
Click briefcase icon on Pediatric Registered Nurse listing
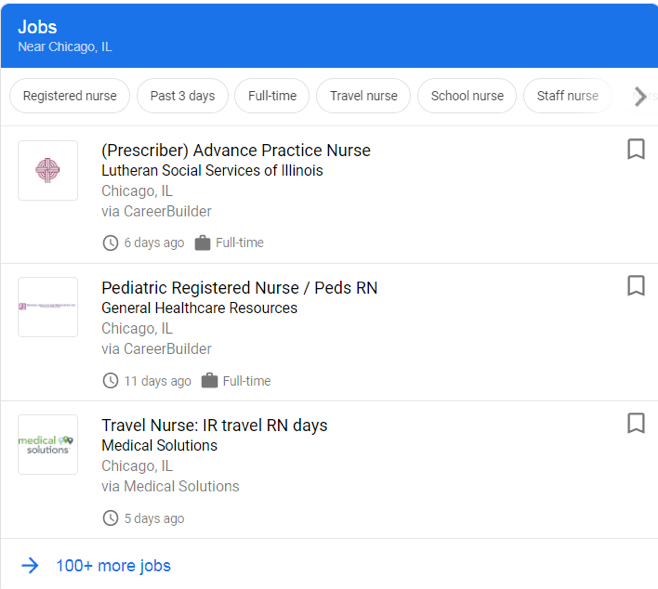coord(209,381)
